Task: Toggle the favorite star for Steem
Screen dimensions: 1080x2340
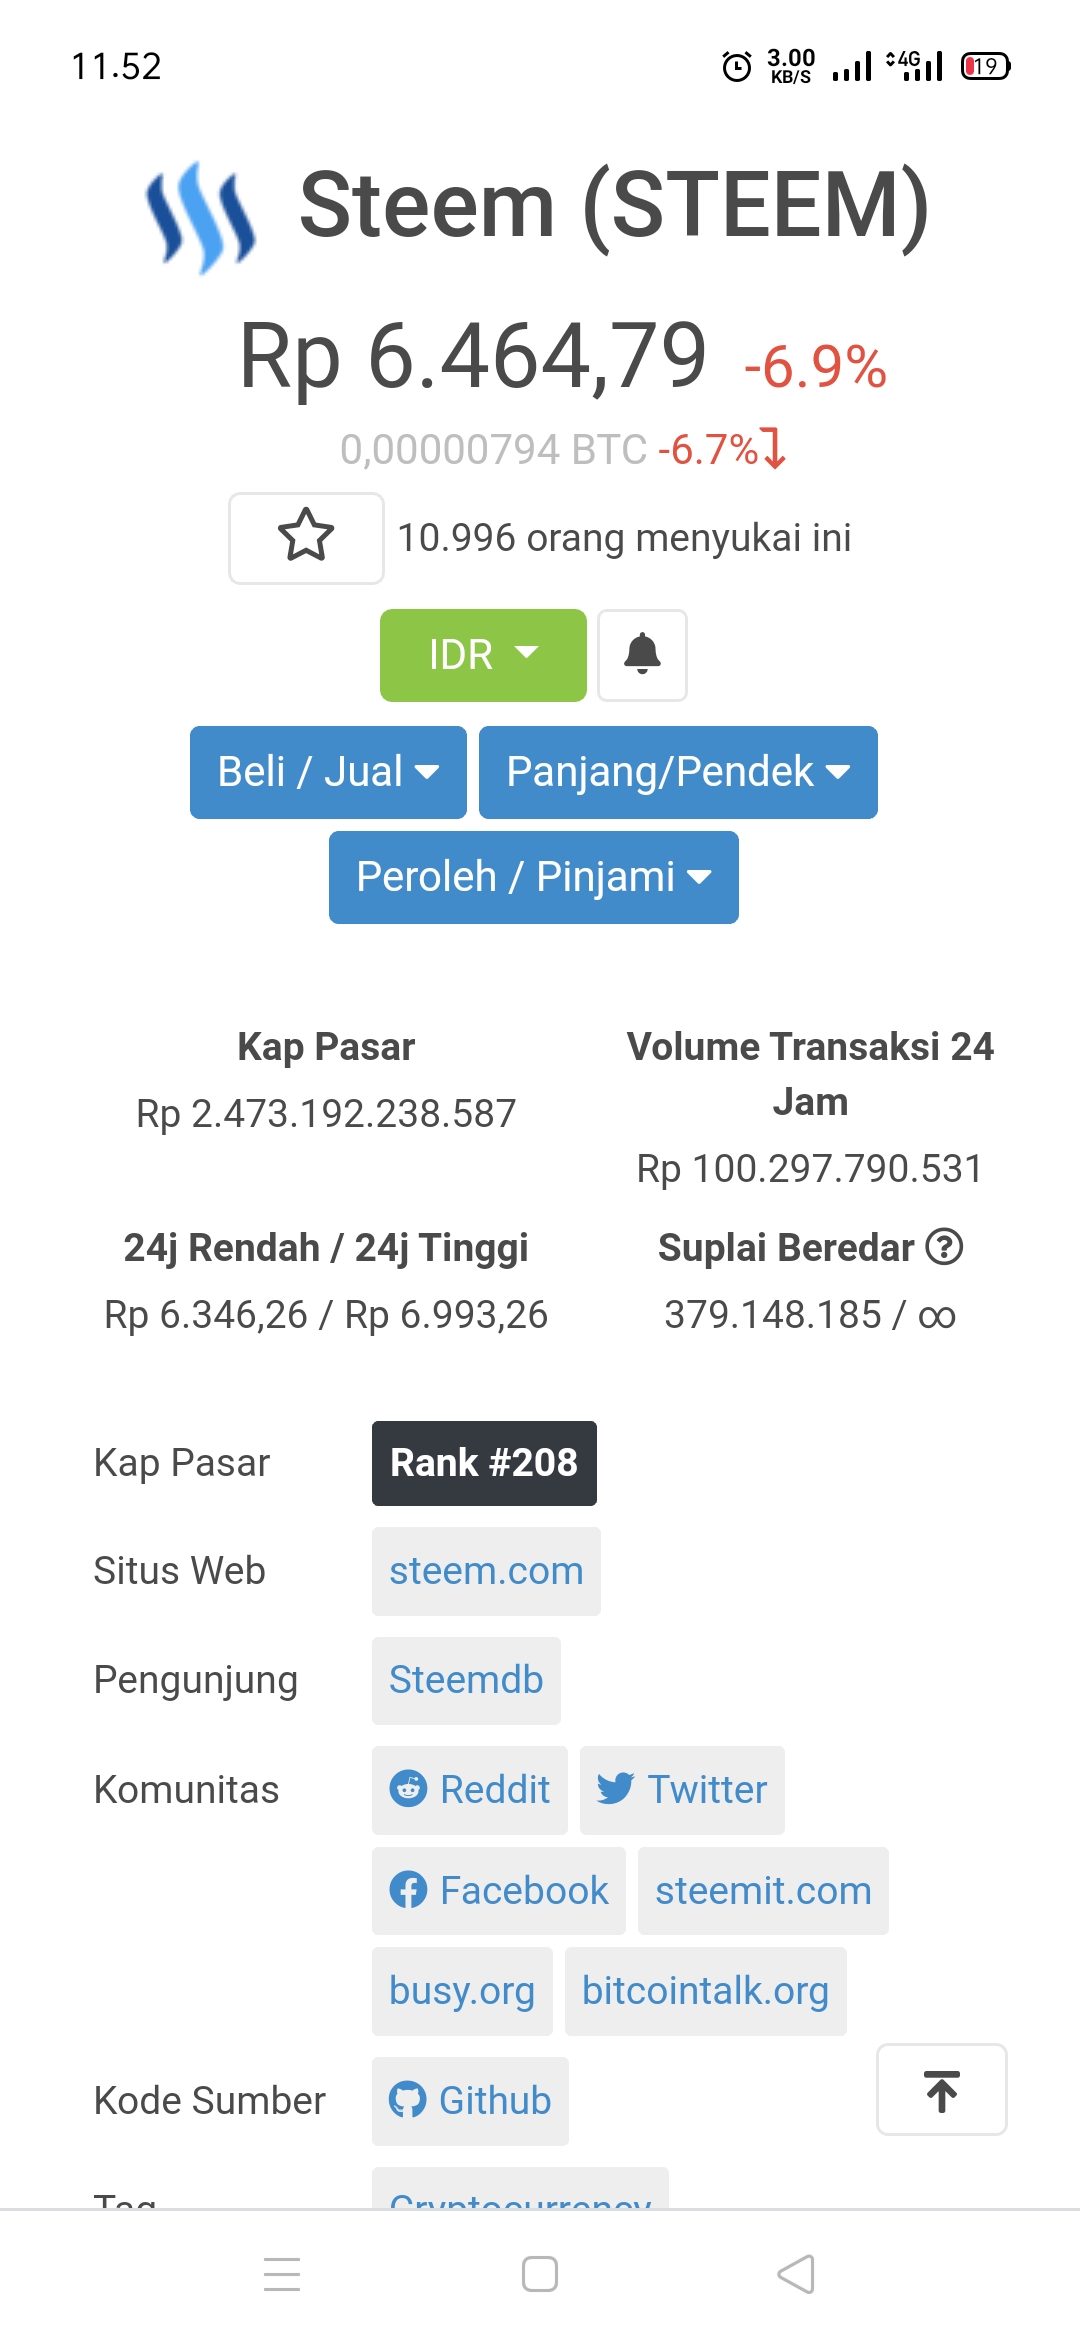Action: click(x=306, y=538)
